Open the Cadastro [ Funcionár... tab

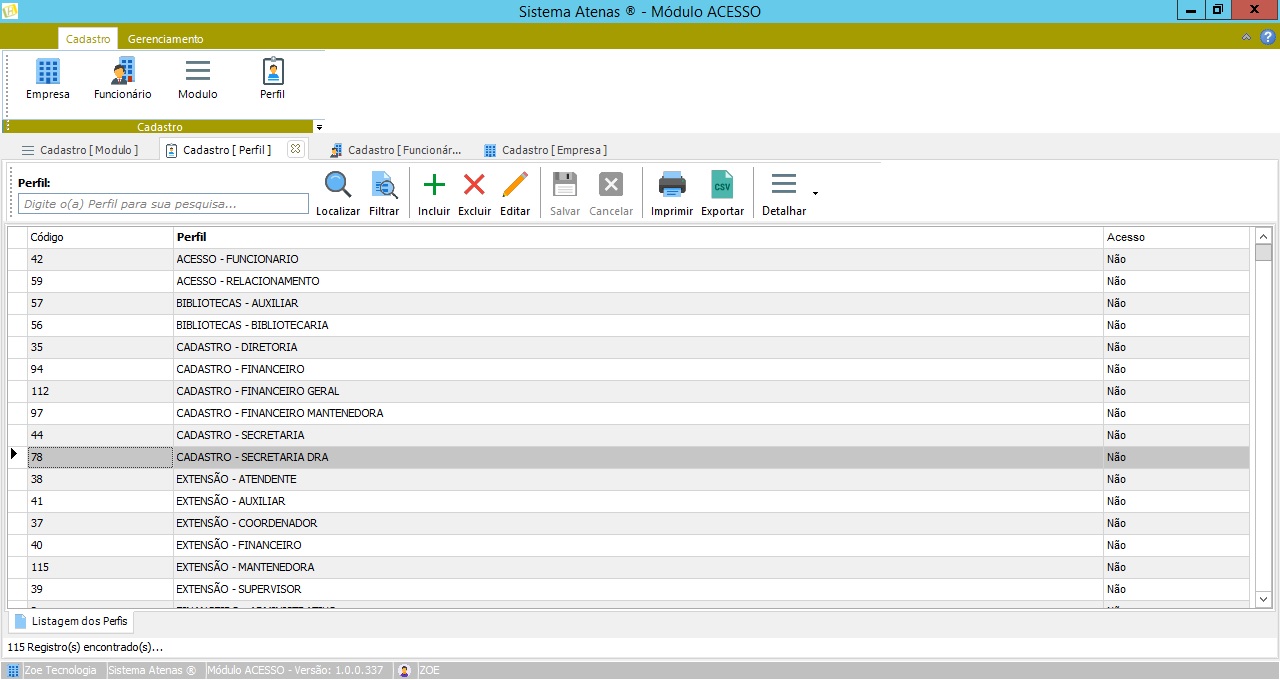tap(396, 150)
